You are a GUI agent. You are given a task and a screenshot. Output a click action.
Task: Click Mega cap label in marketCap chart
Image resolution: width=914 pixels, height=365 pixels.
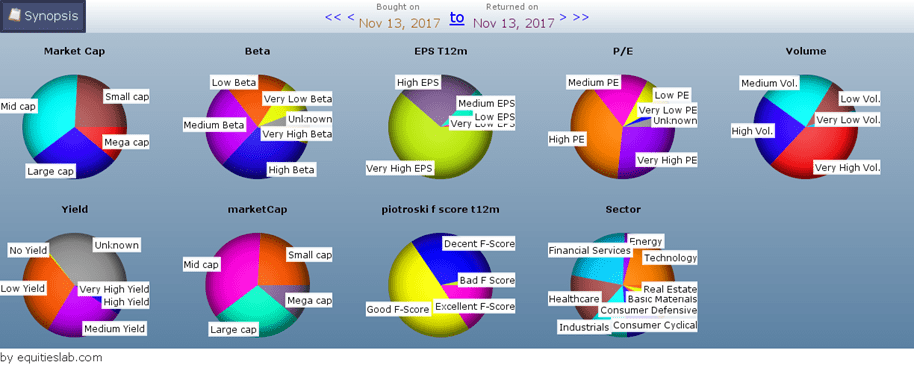(310, 301)
